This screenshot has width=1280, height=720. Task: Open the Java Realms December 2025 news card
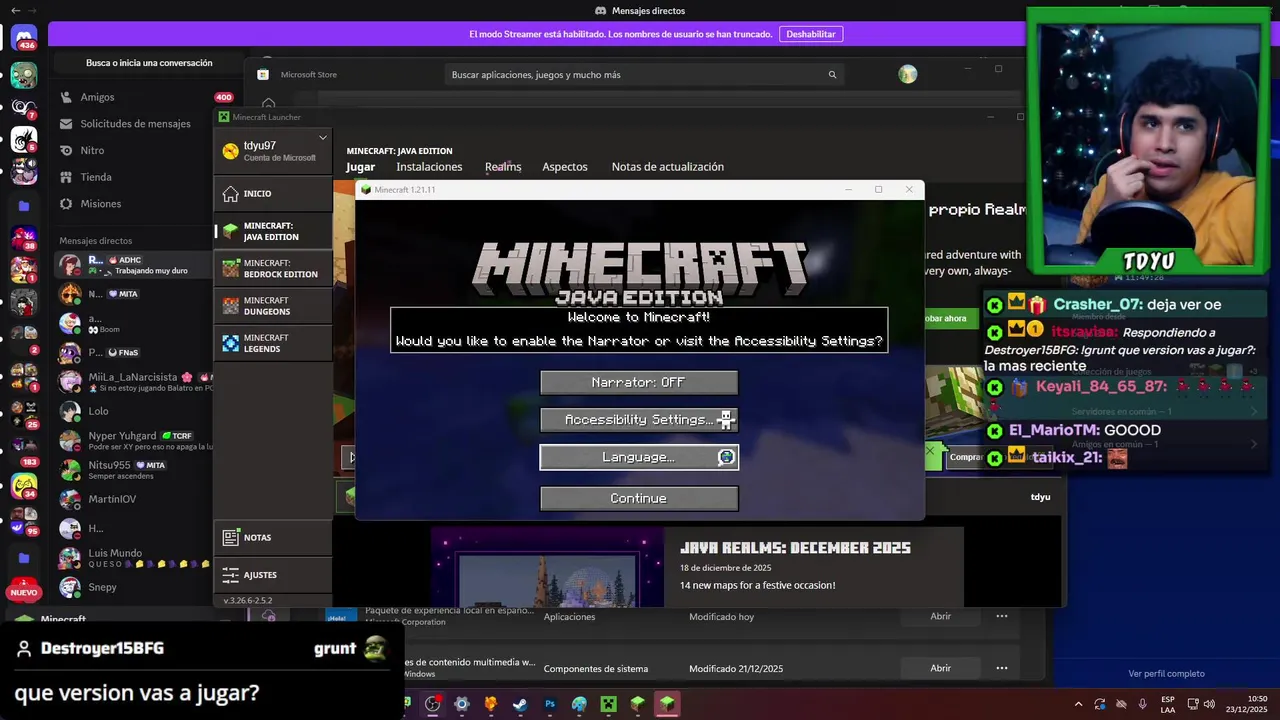coord(697,567)
